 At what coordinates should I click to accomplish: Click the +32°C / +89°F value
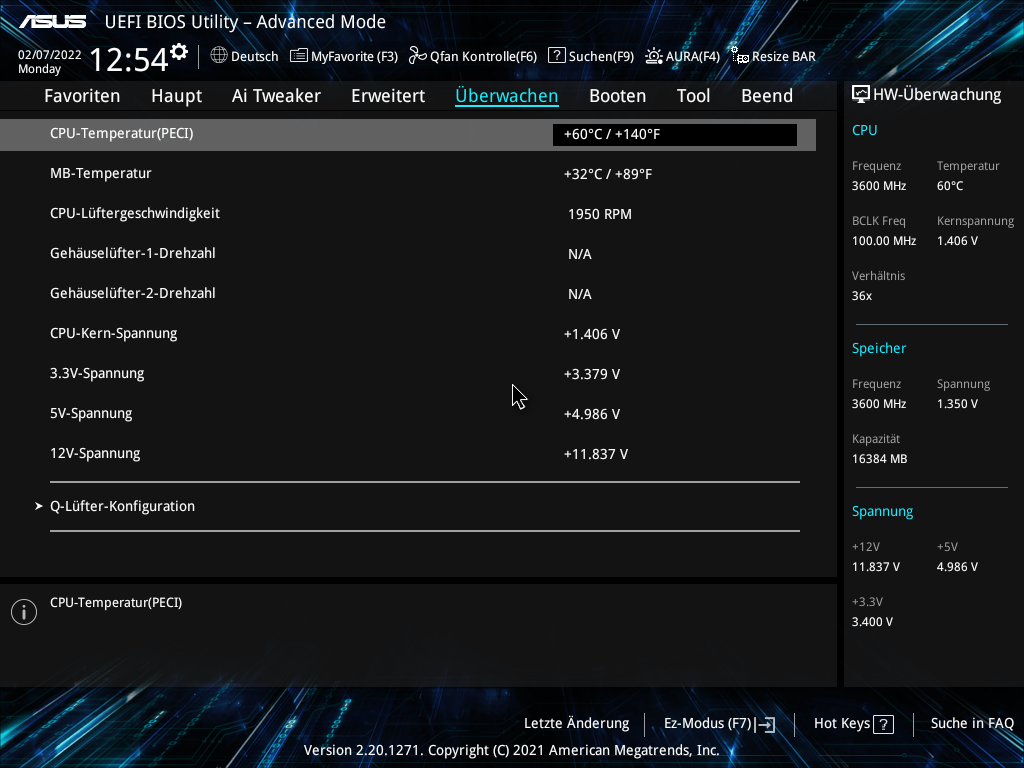pyautogui.click(x=608, y=174)
